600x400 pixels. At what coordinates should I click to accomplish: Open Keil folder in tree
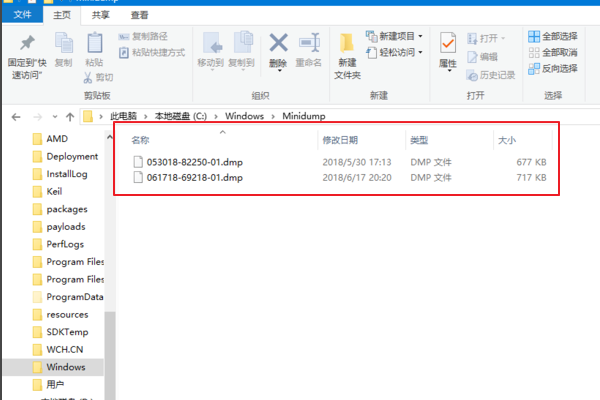[x=54, y=191]
